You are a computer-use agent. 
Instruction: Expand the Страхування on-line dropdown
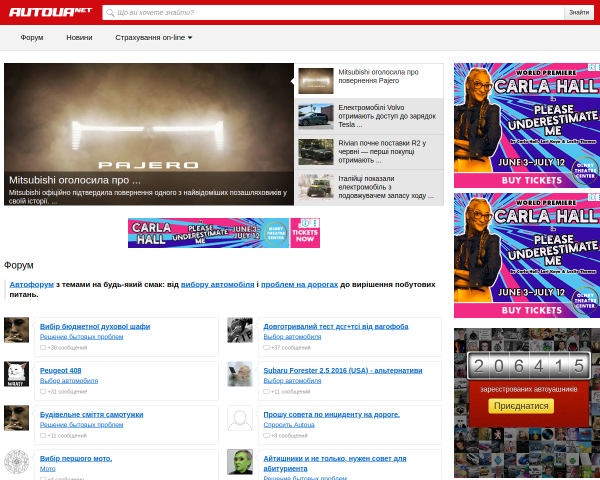tap(153, 38)
